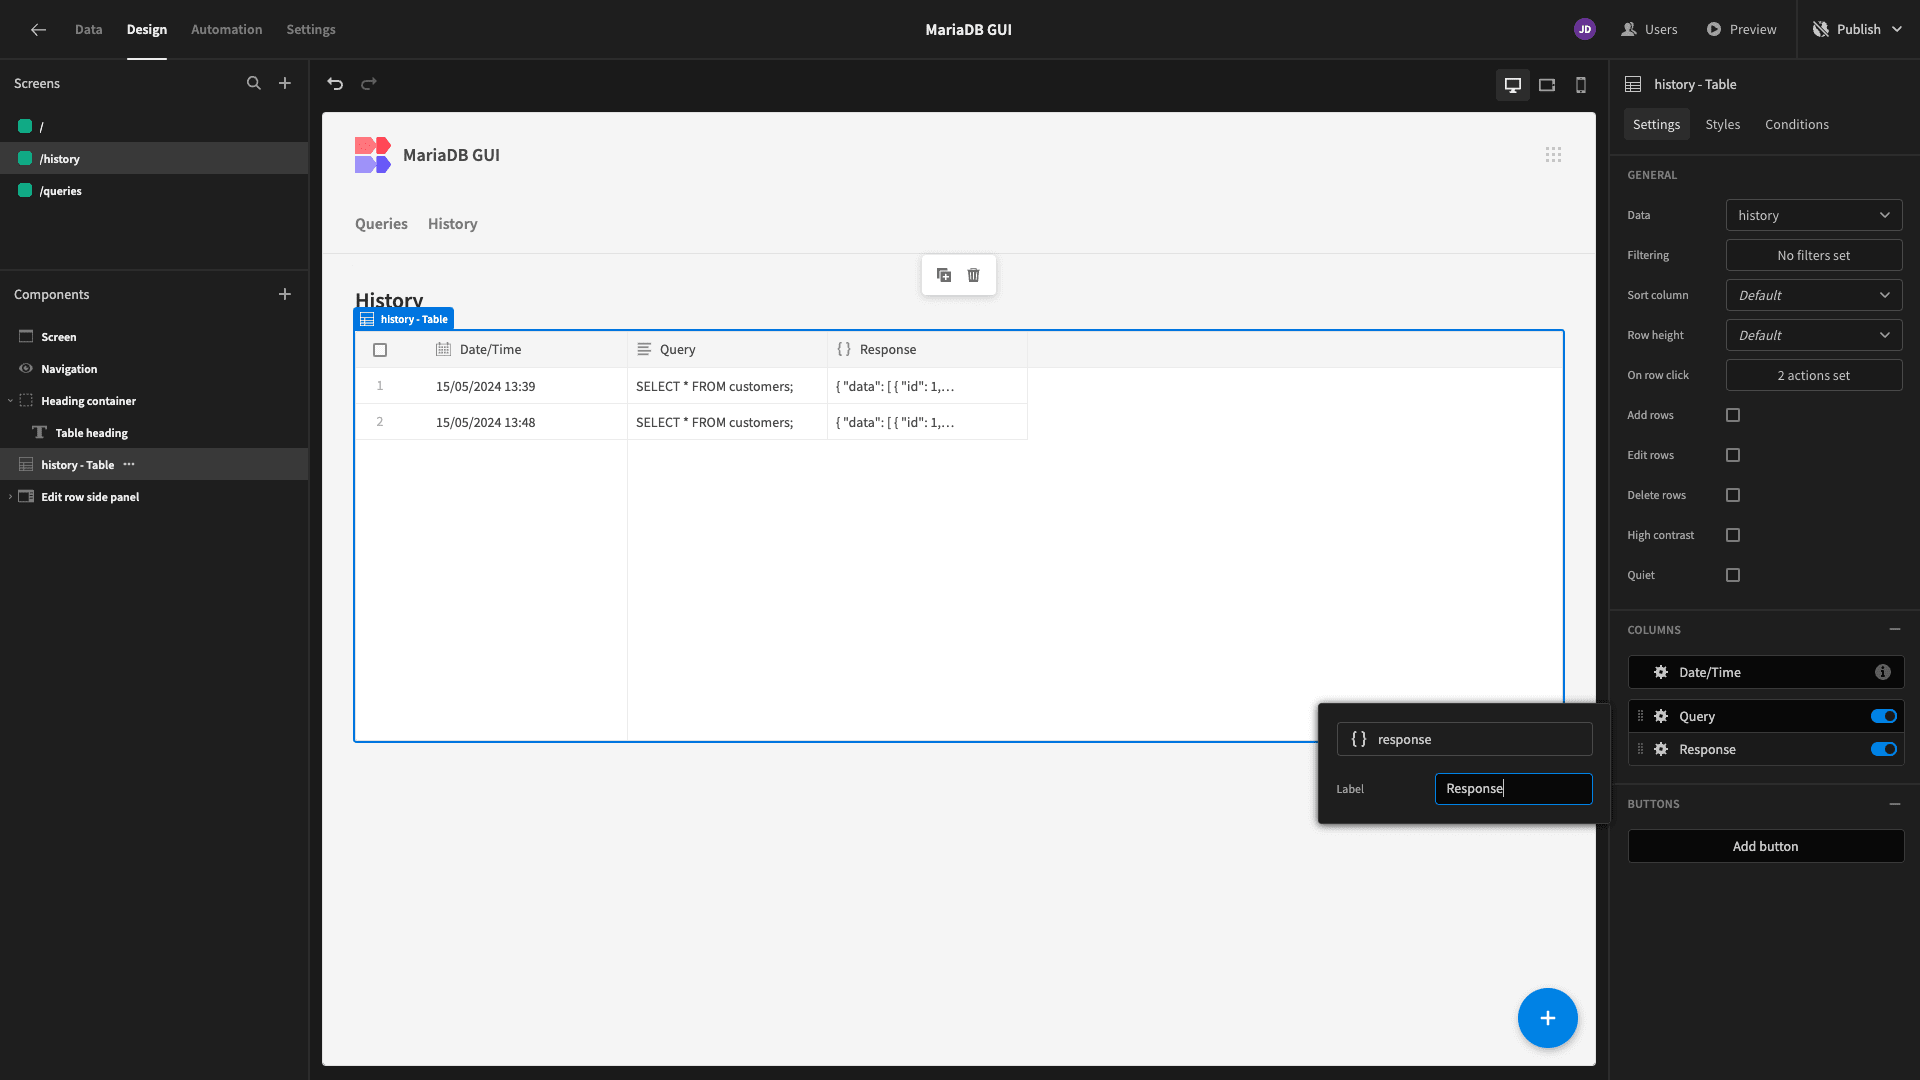Add a component using Components plus icon

click(285, 294)
